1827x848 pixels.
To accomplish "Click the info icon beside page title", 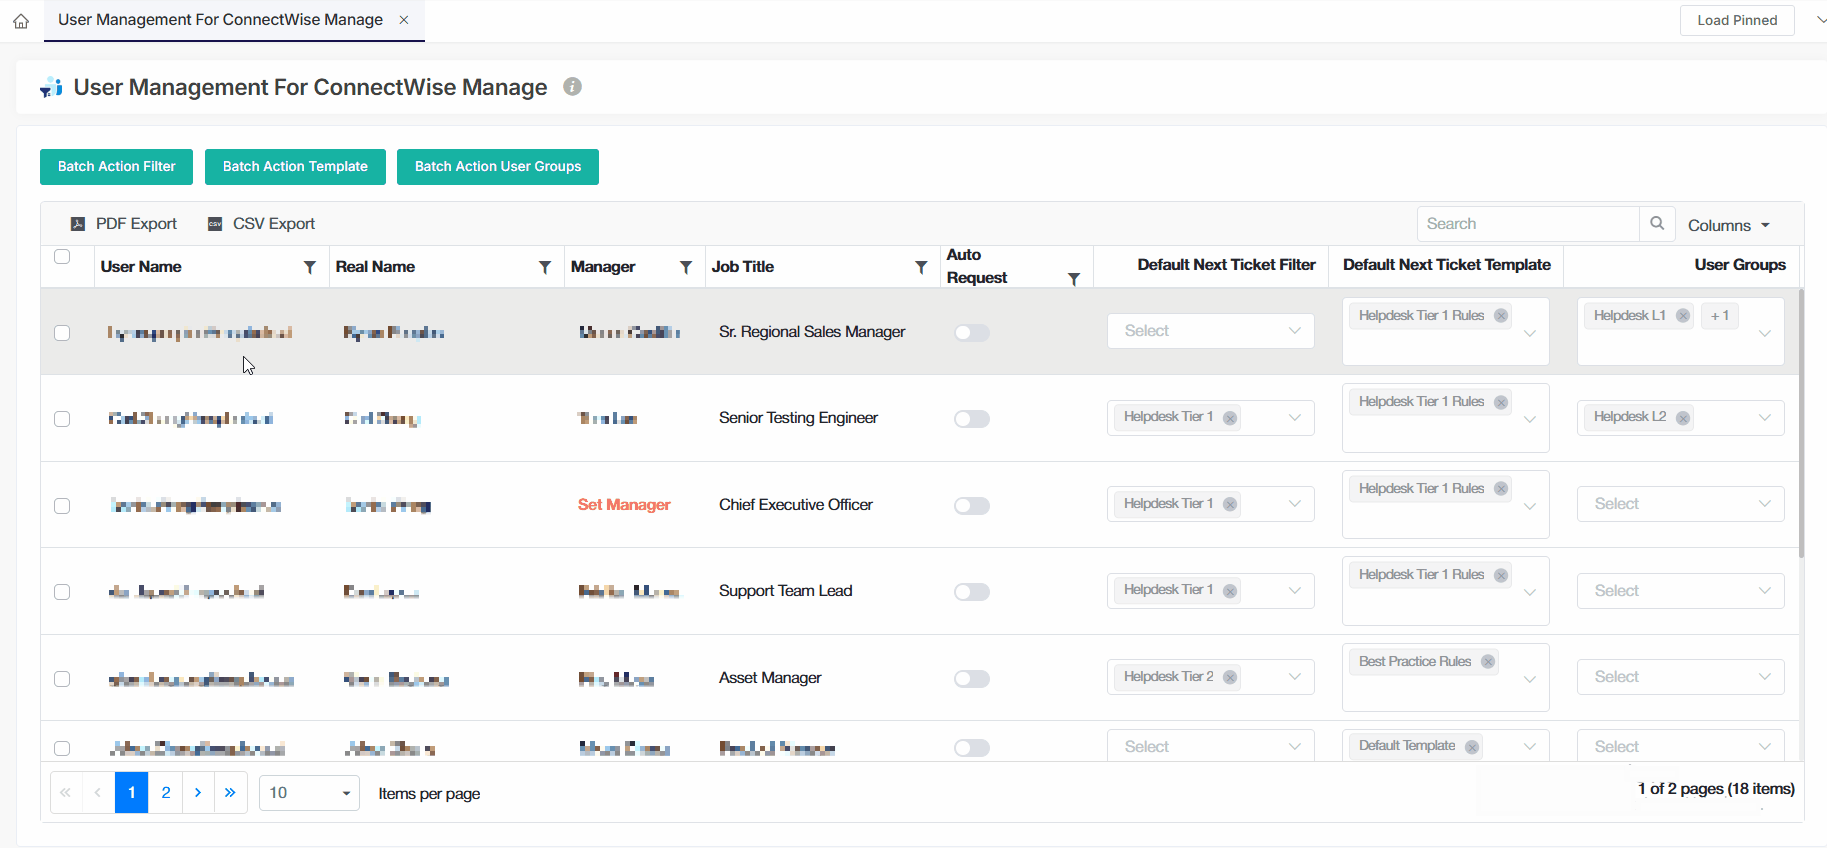I will (x=572, y=87).
